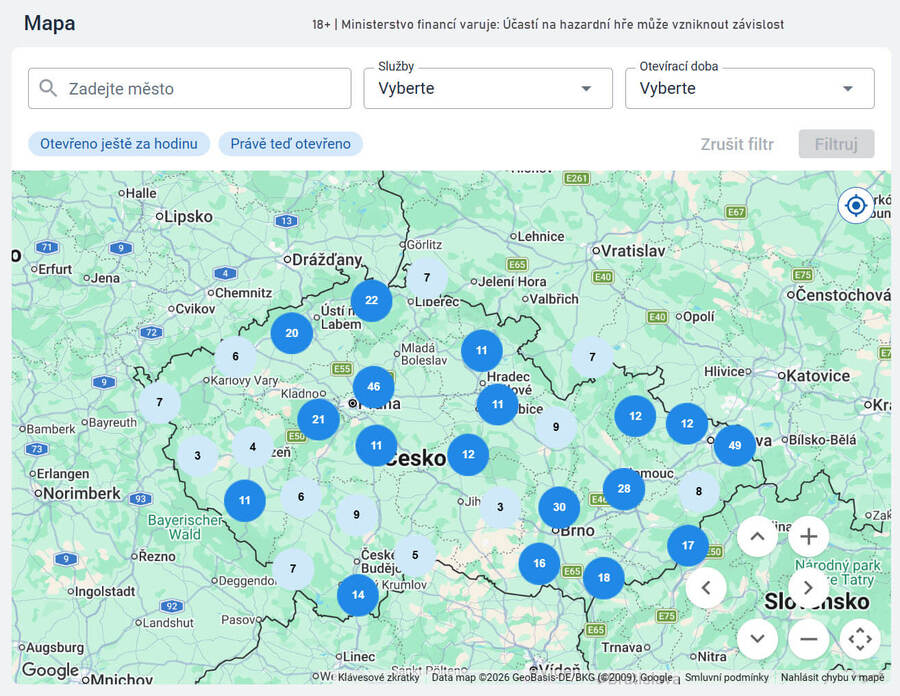900x696 pixels.
Task: Click the 'Drážďany' city label on the map
Action: click(x=327, y=260)
